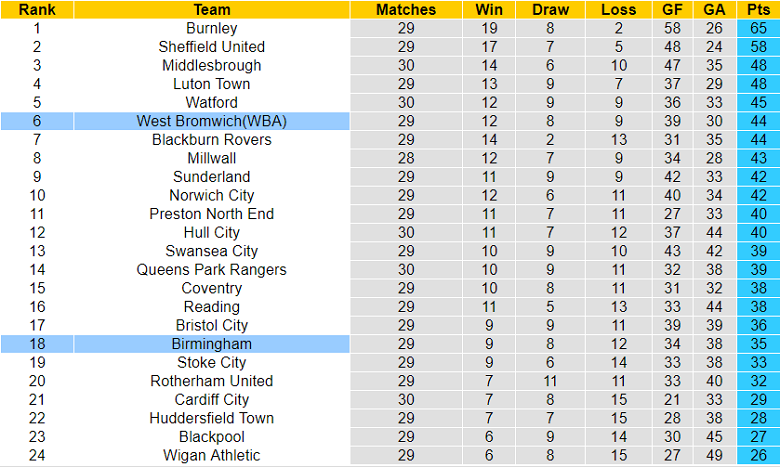This screenshot has height=467, width=780.
Task: Click the Draw column header
Action: pyautogui.click(x=551, y=10)
